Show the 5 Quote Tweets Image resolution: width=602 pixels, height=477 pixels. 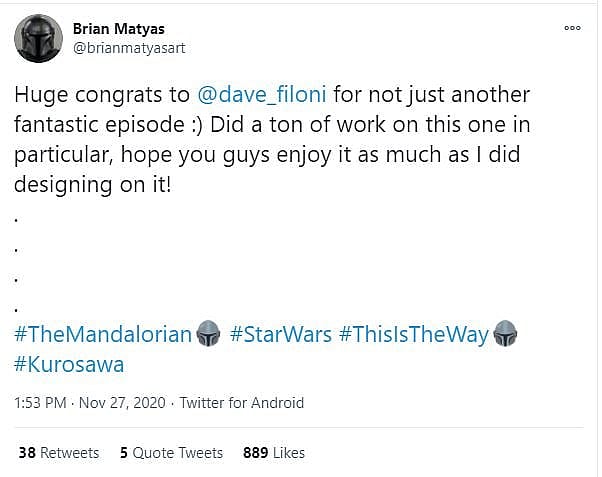click(x=171, y=453)
